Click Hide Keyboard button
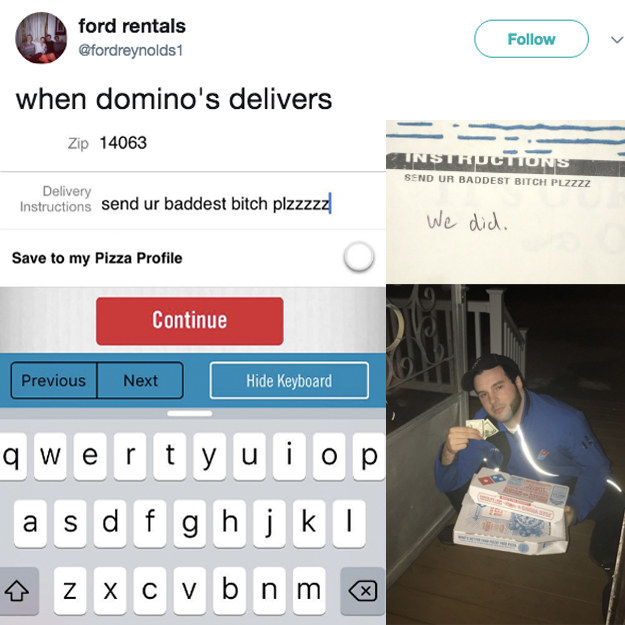The height and width of the screenshot is (625, 625). tap(289, 380)
